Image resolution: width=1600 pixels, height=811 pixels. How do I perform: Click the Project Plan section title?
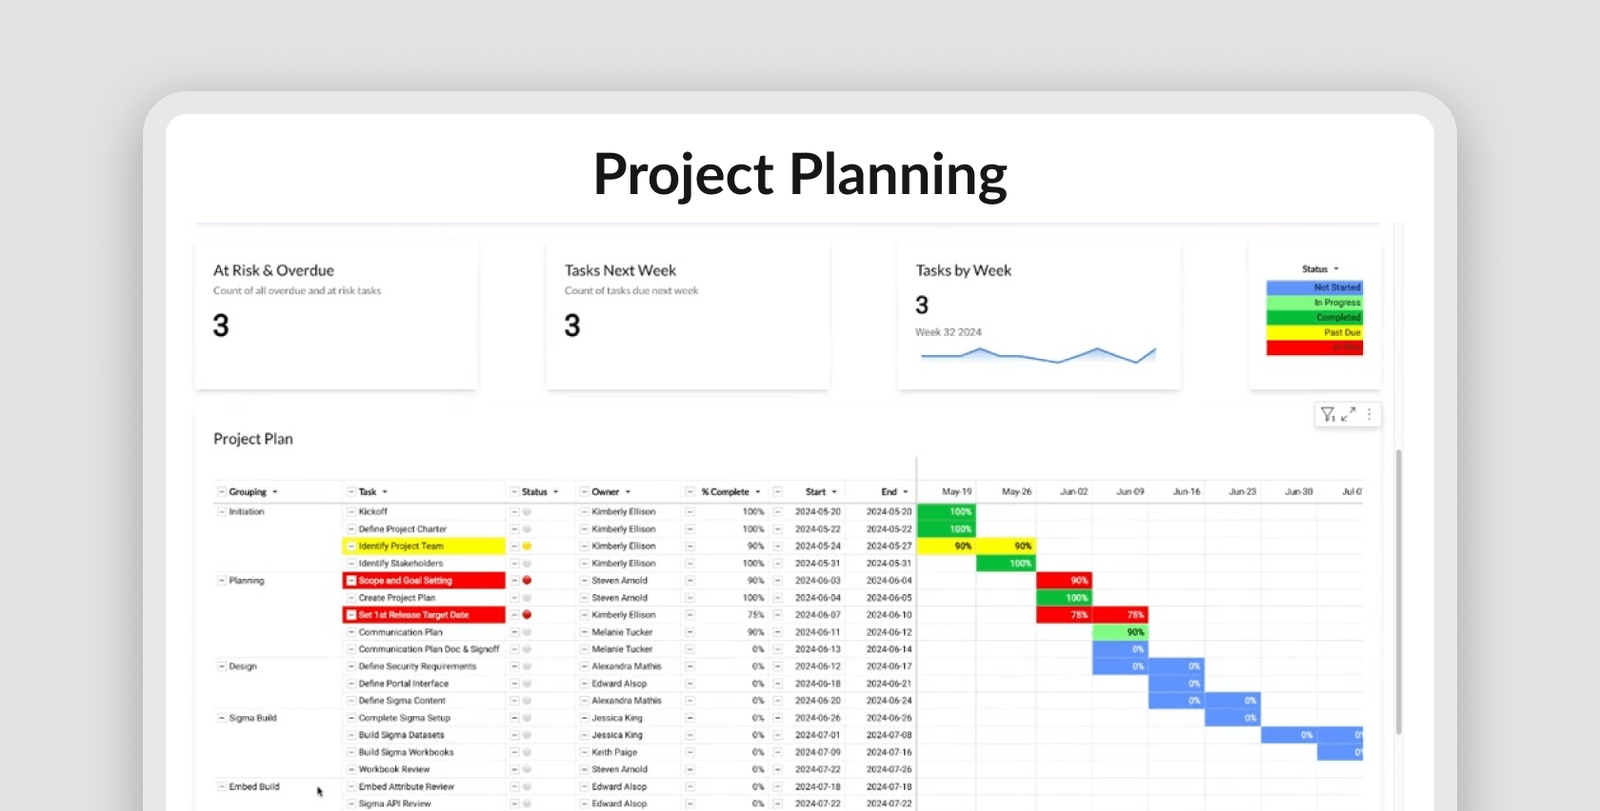[x=253, y=439]
